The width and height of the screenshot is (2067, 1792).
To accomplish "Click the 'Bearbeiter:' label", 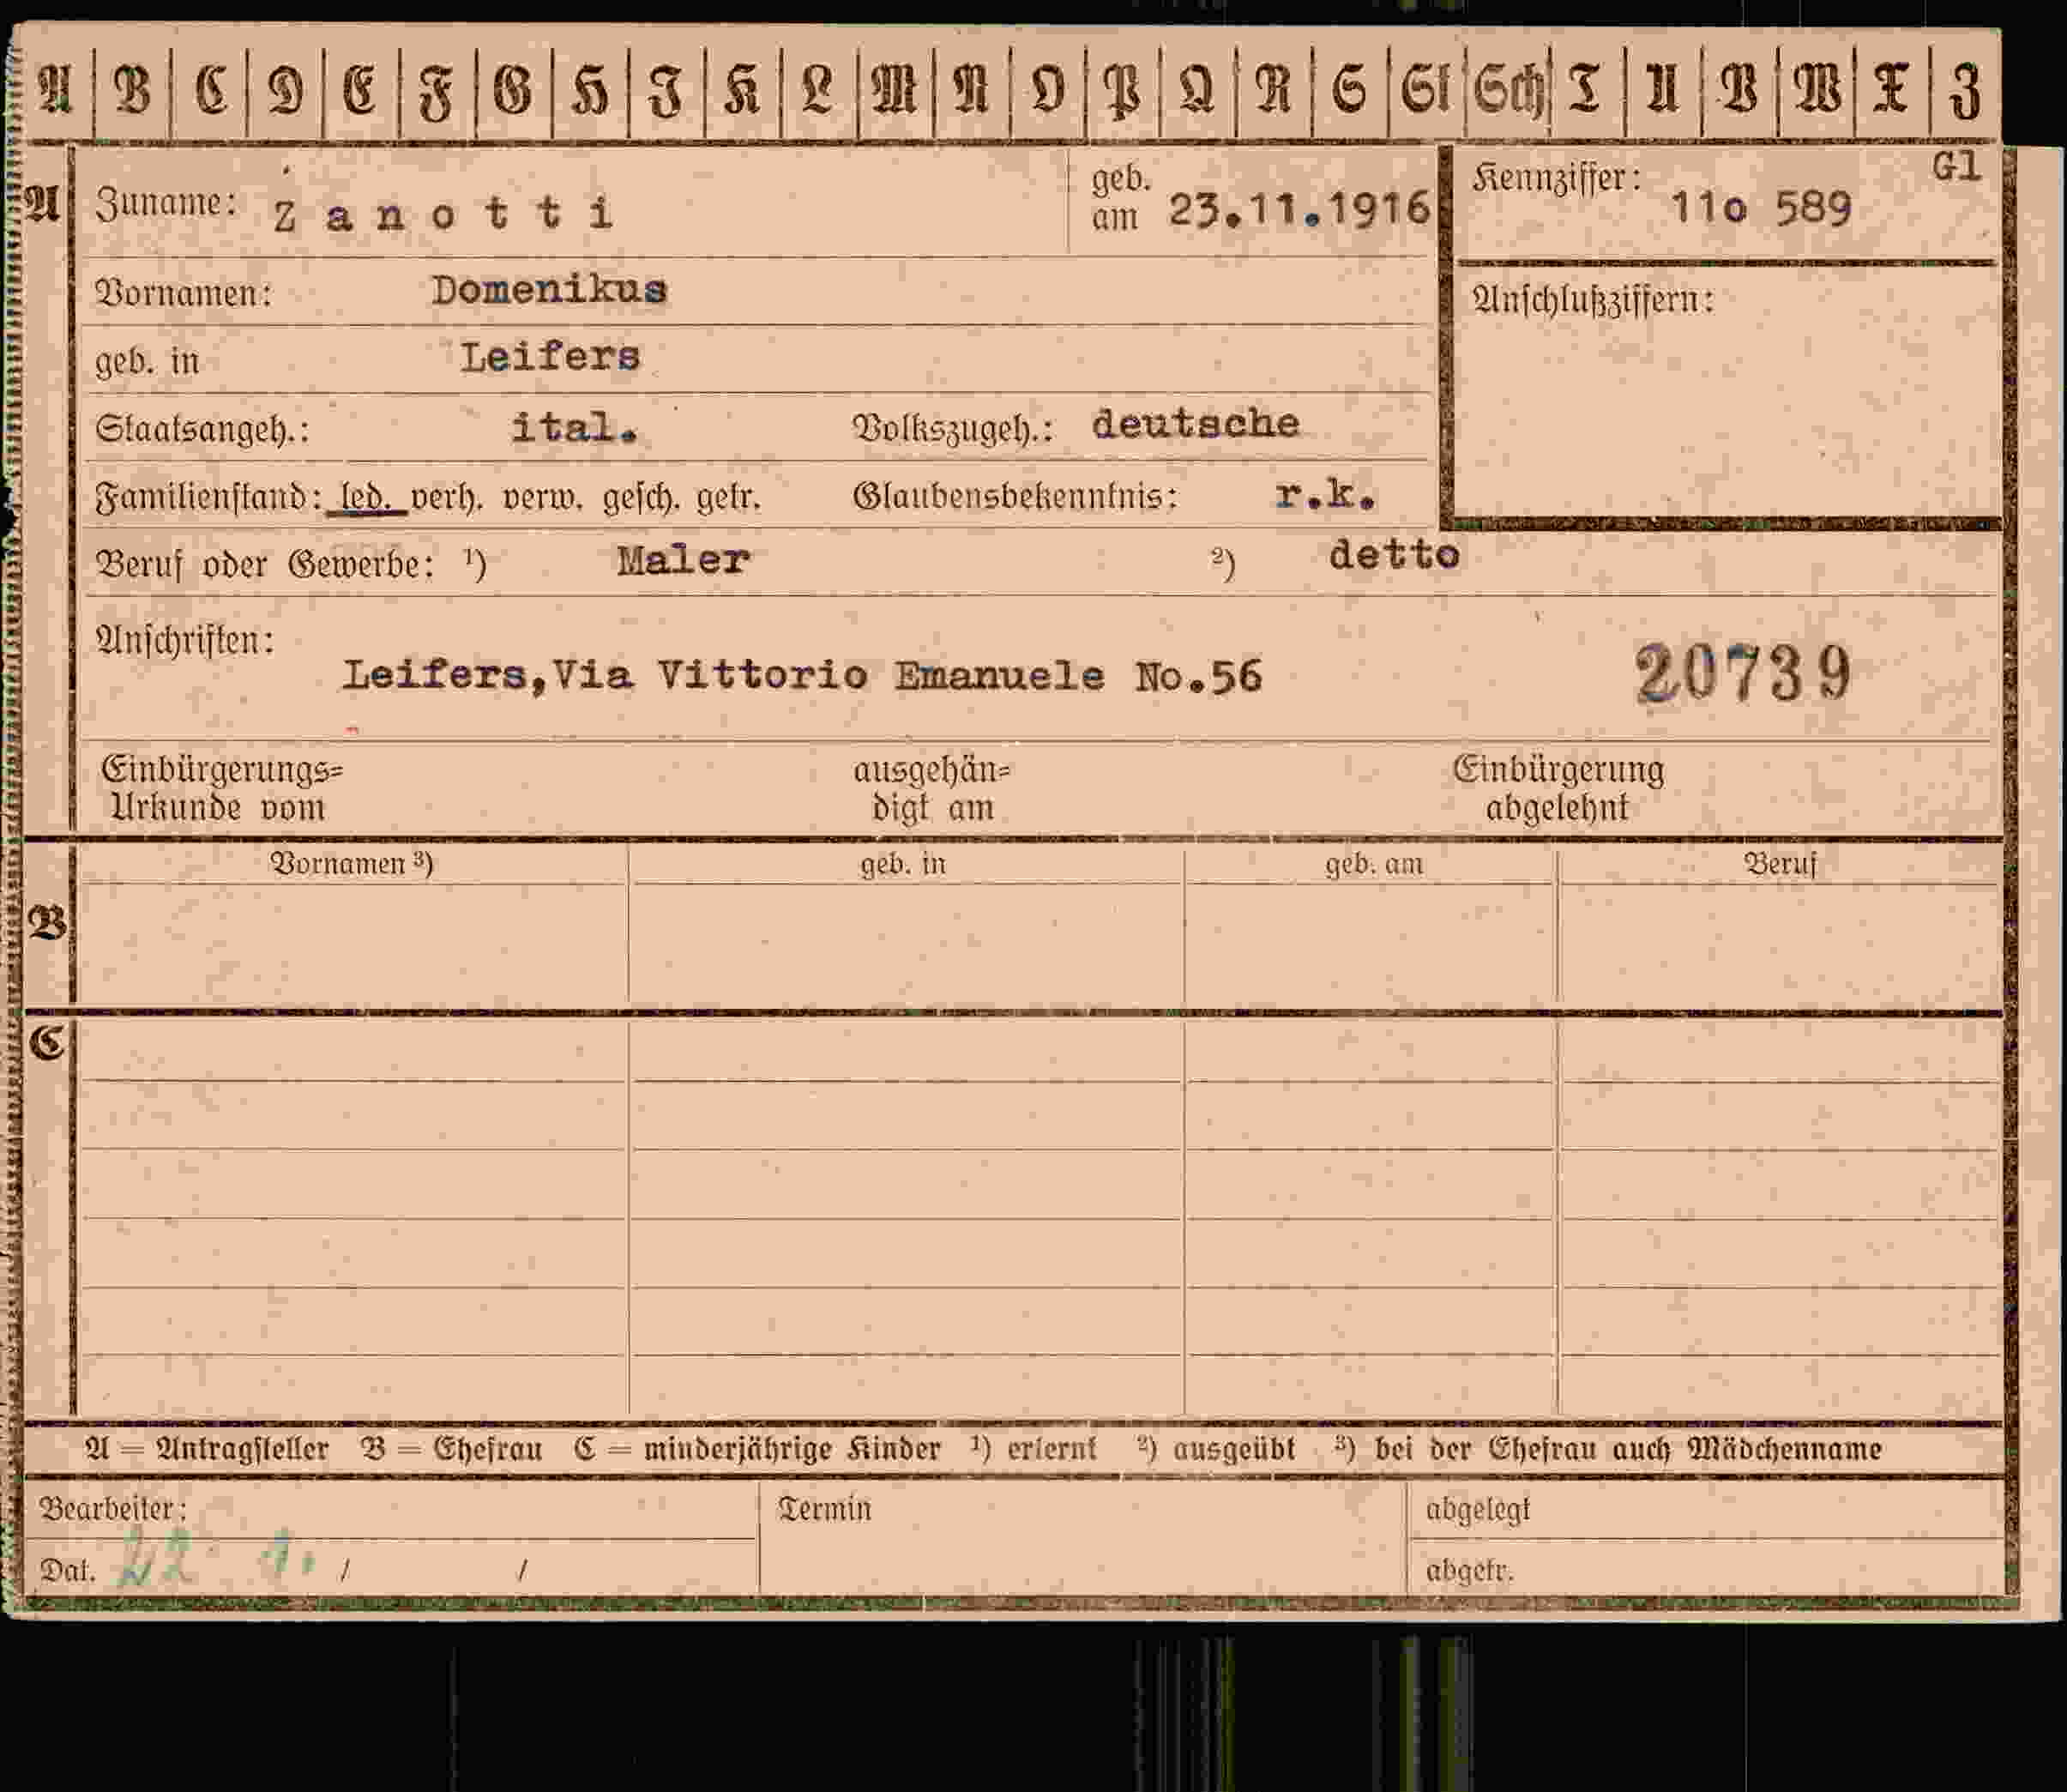I will coord(112,1507).
